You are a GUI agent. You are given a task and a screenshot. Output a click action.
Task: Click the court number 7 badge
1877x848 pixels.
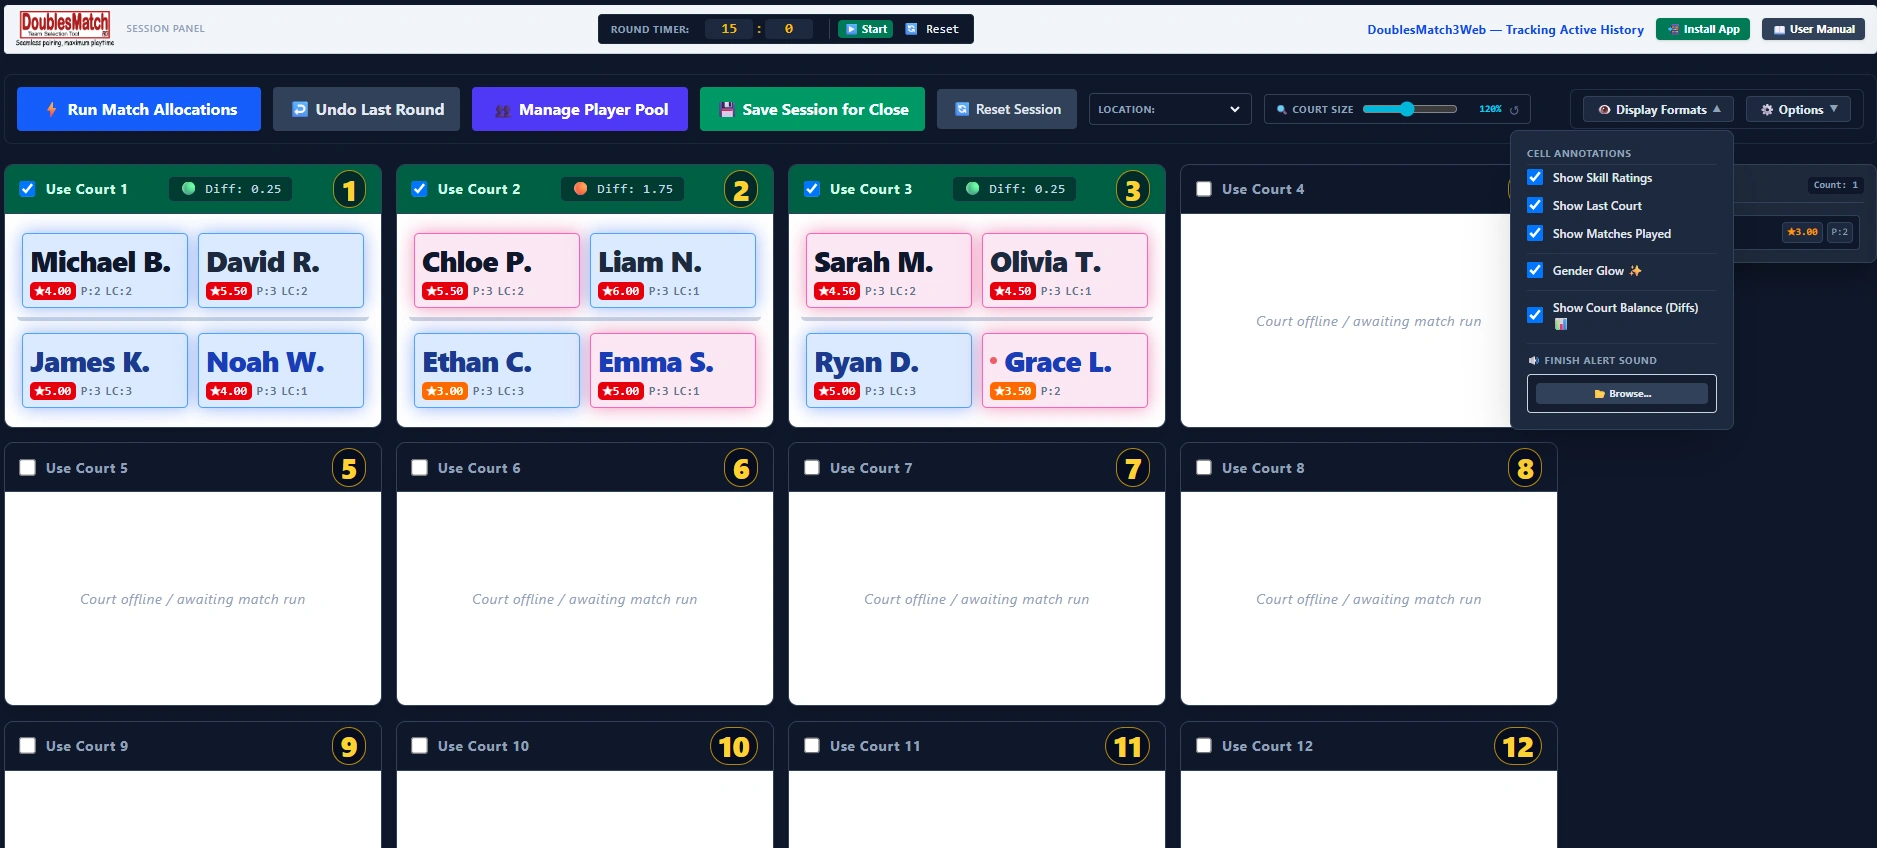click(x=1133, y=468)
